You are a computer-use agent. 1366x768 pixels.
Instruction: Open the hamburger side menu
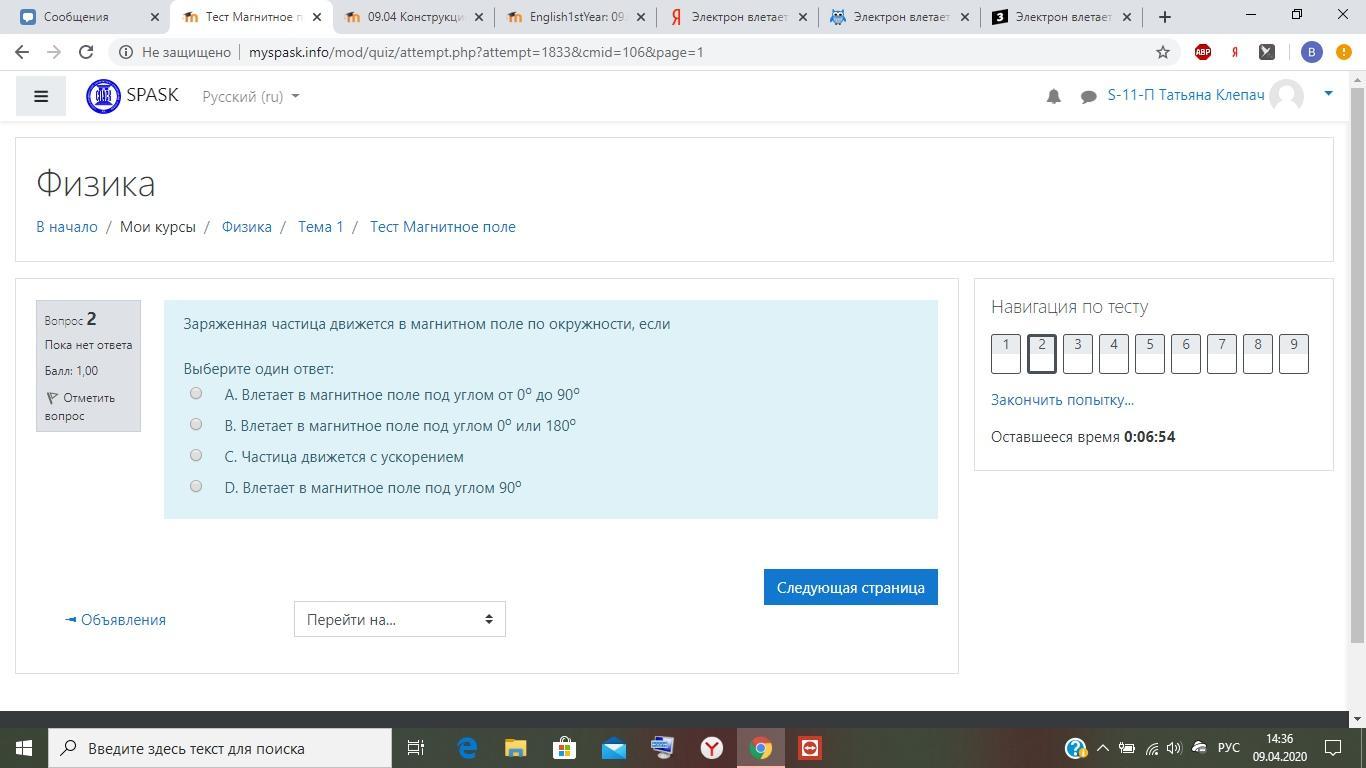point(41,96)
